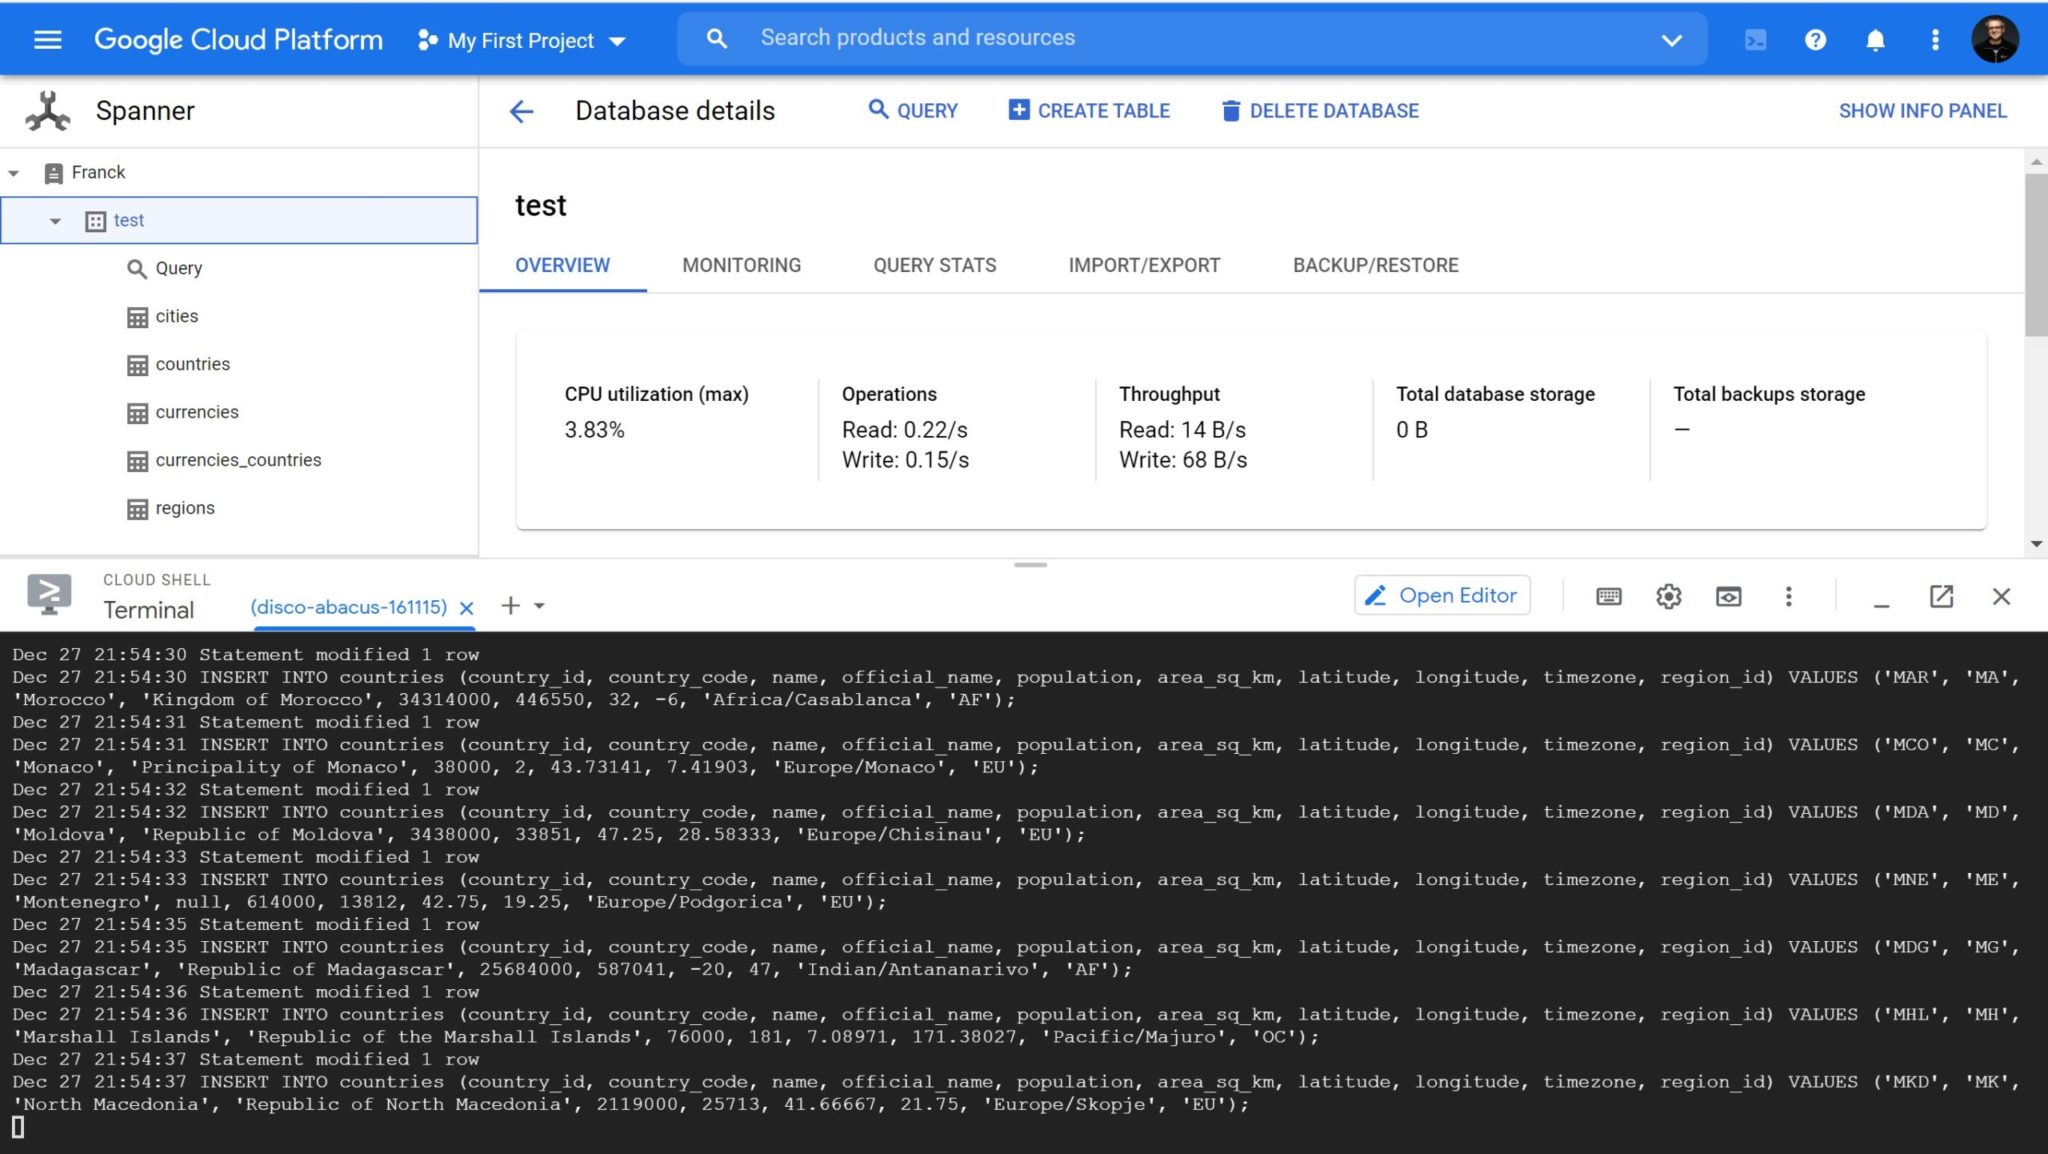This screenshot has width=2048, height=1154.
Task: Click the CPU utilization 3.83% value
Action: [594, 430]
